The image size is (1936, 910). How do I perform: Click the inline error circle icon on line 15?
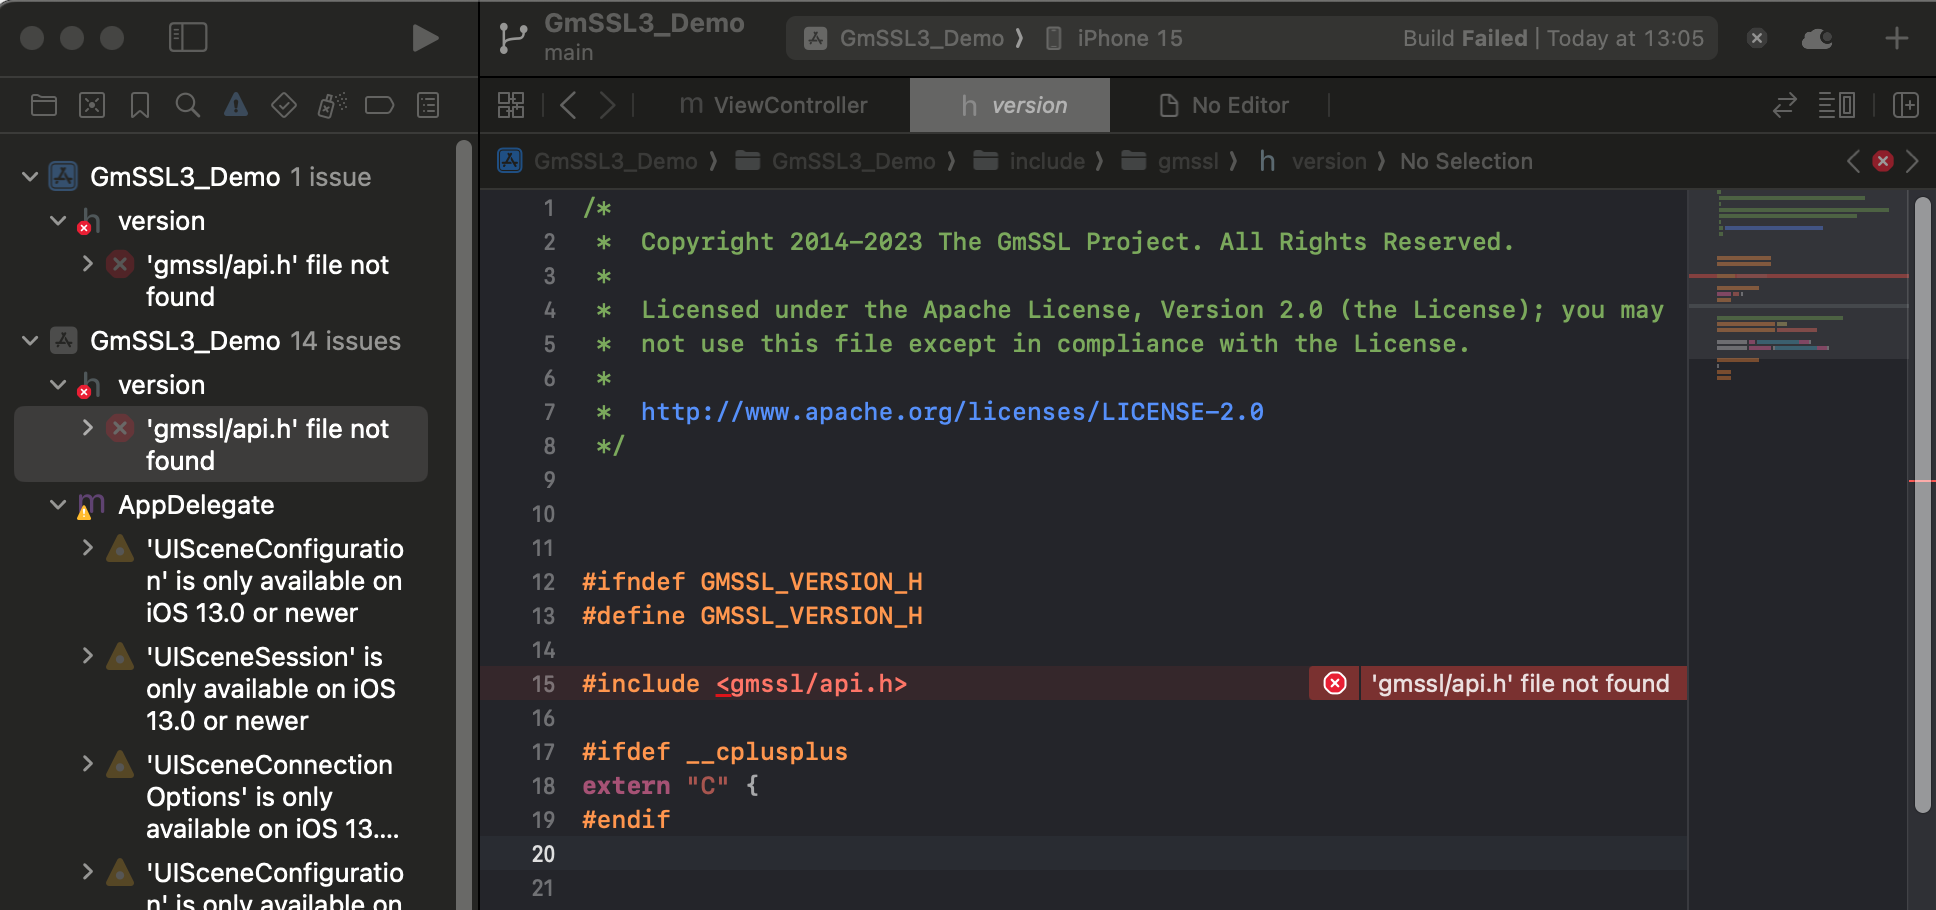(1335, 683)
